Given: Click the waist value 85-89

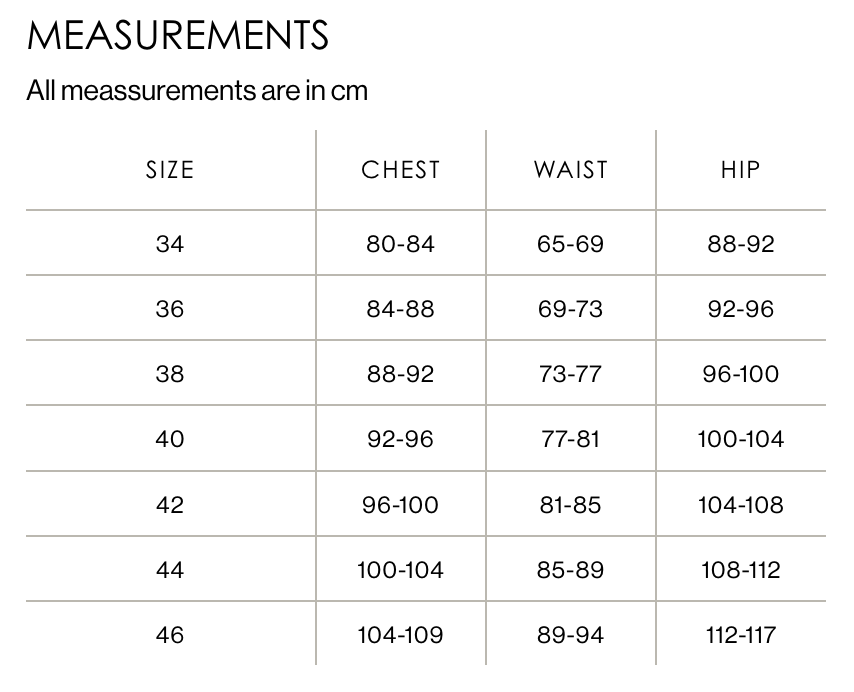Looking at the screenshot, I should point(570,570).
